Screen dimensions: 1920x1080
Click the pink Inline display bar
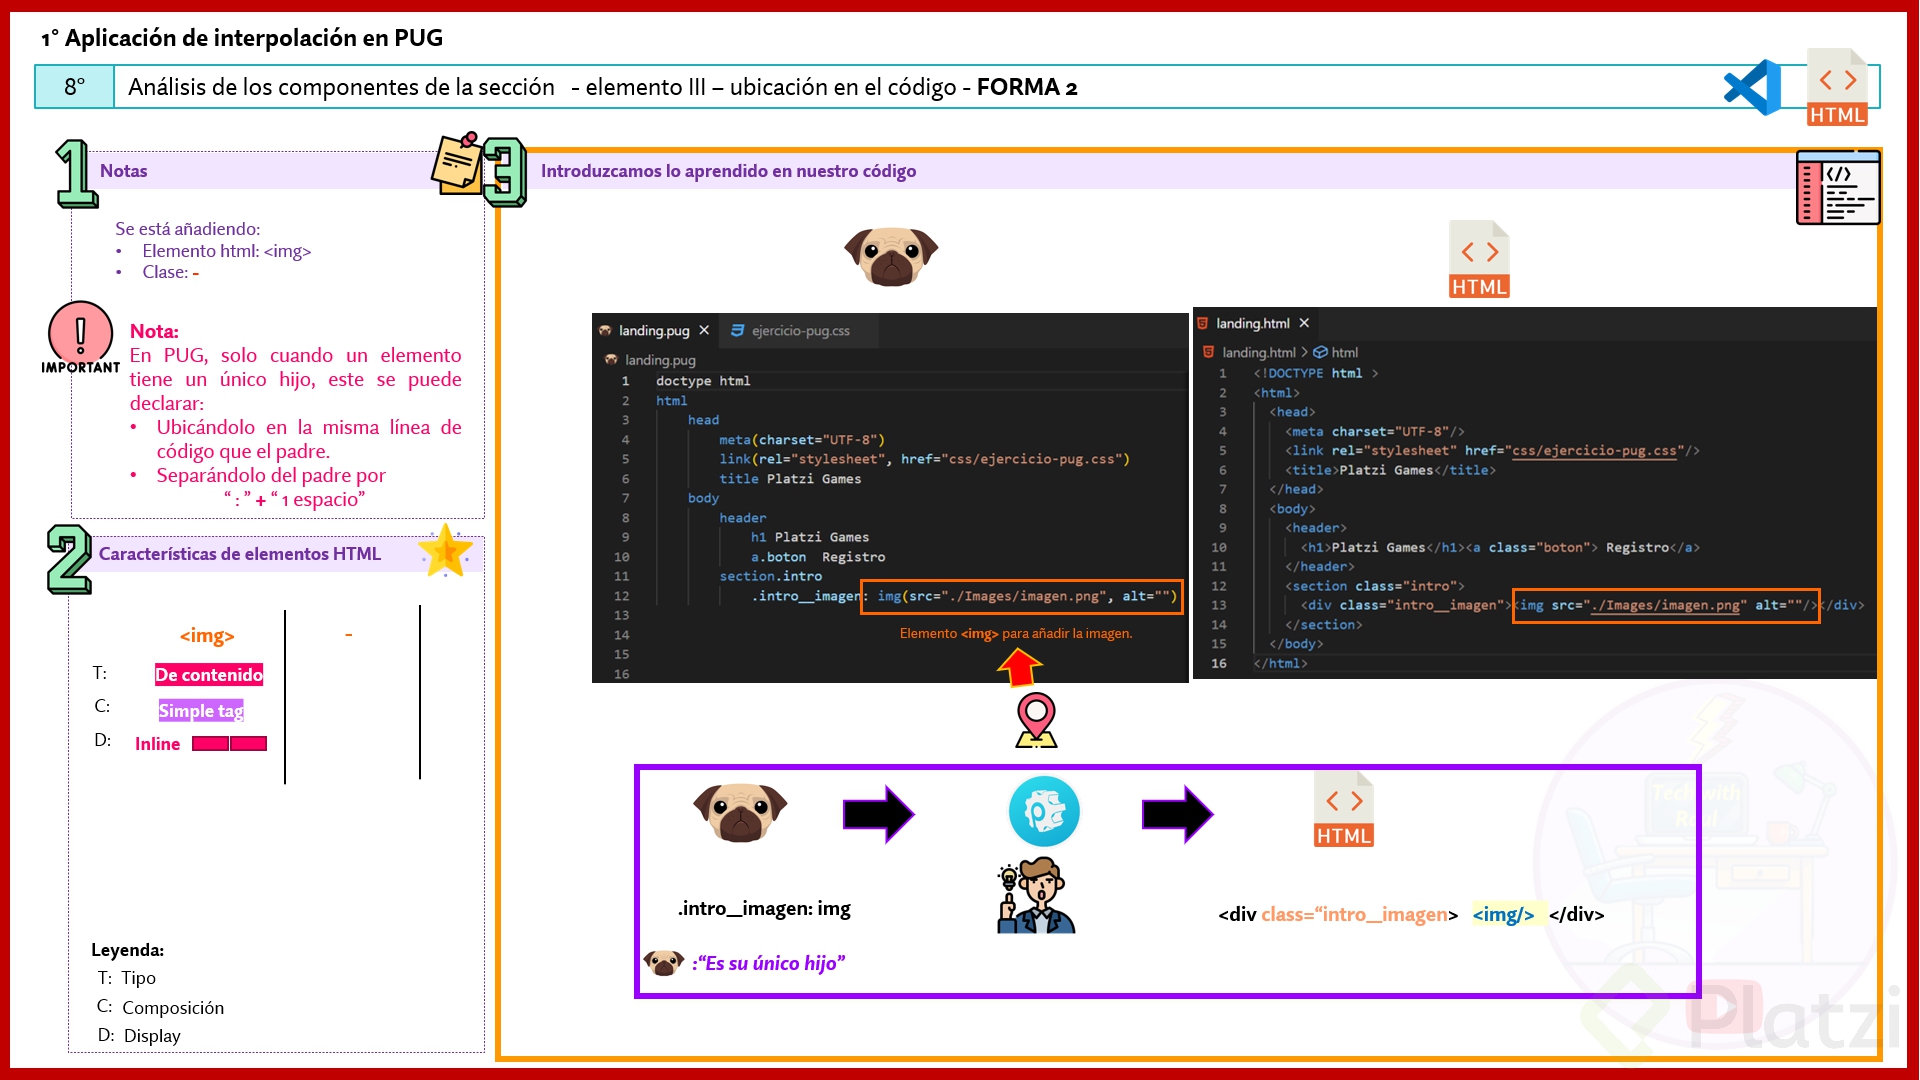point(229,743)
